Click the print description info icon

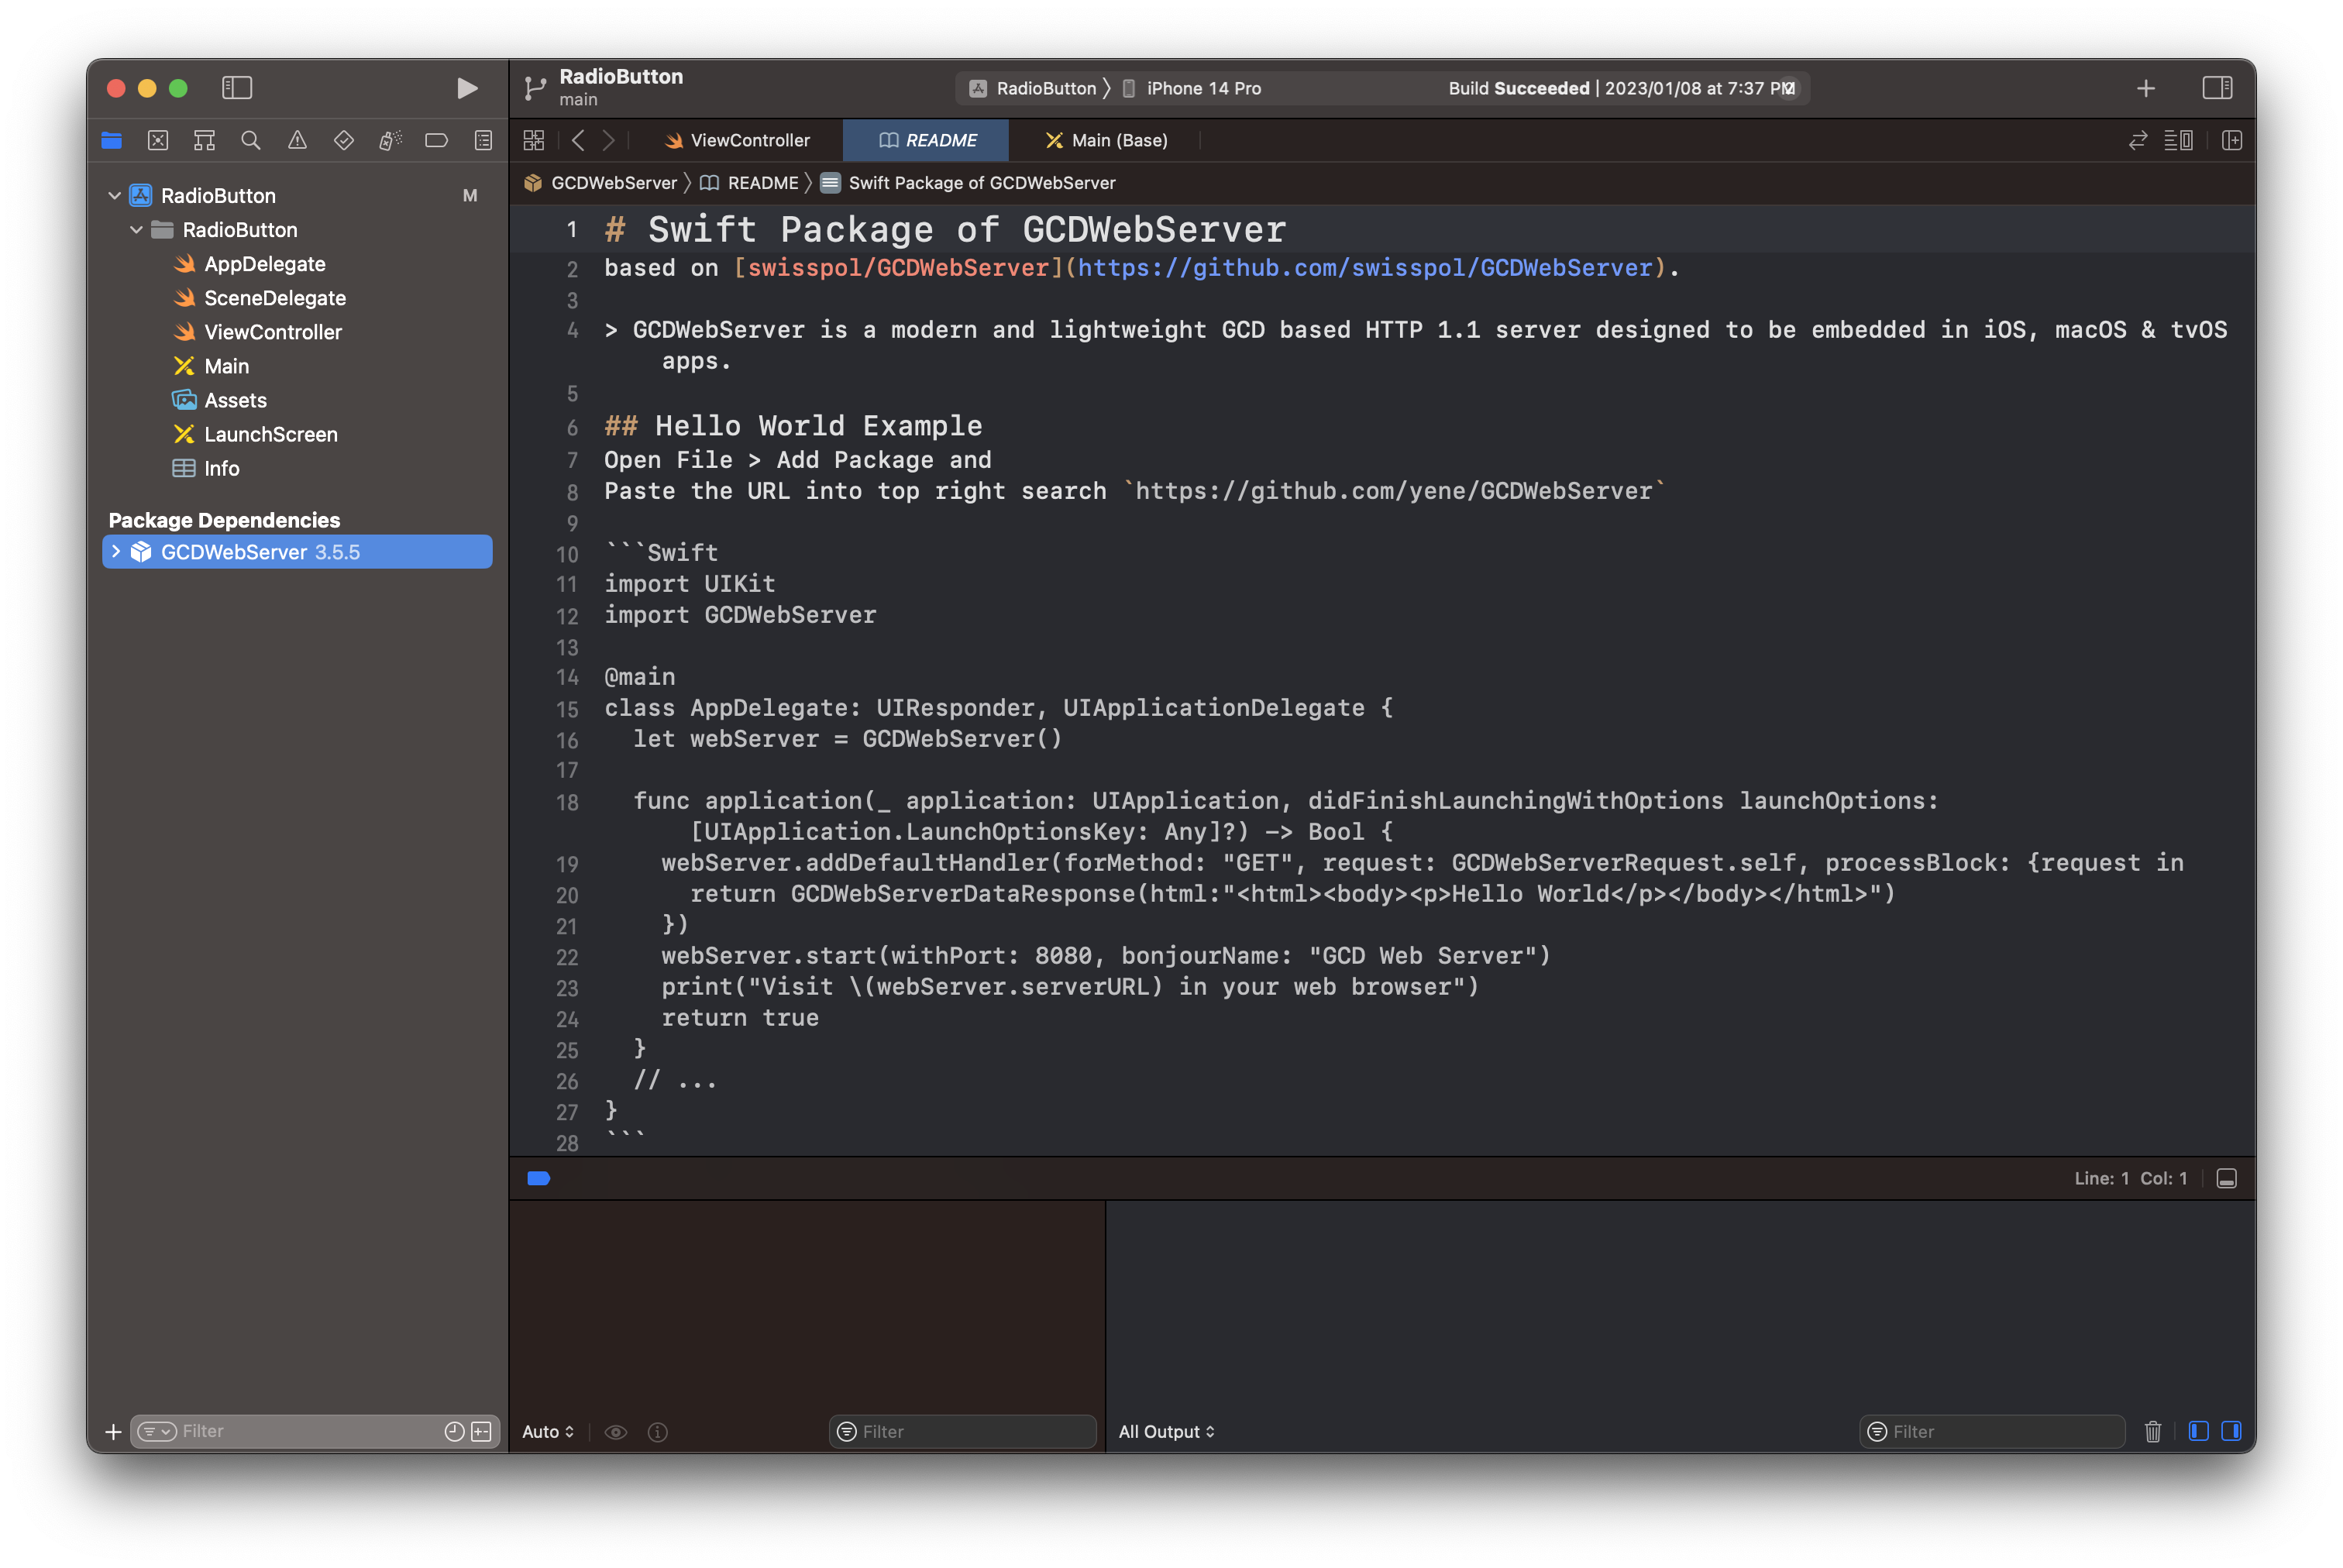[657, 1431]
